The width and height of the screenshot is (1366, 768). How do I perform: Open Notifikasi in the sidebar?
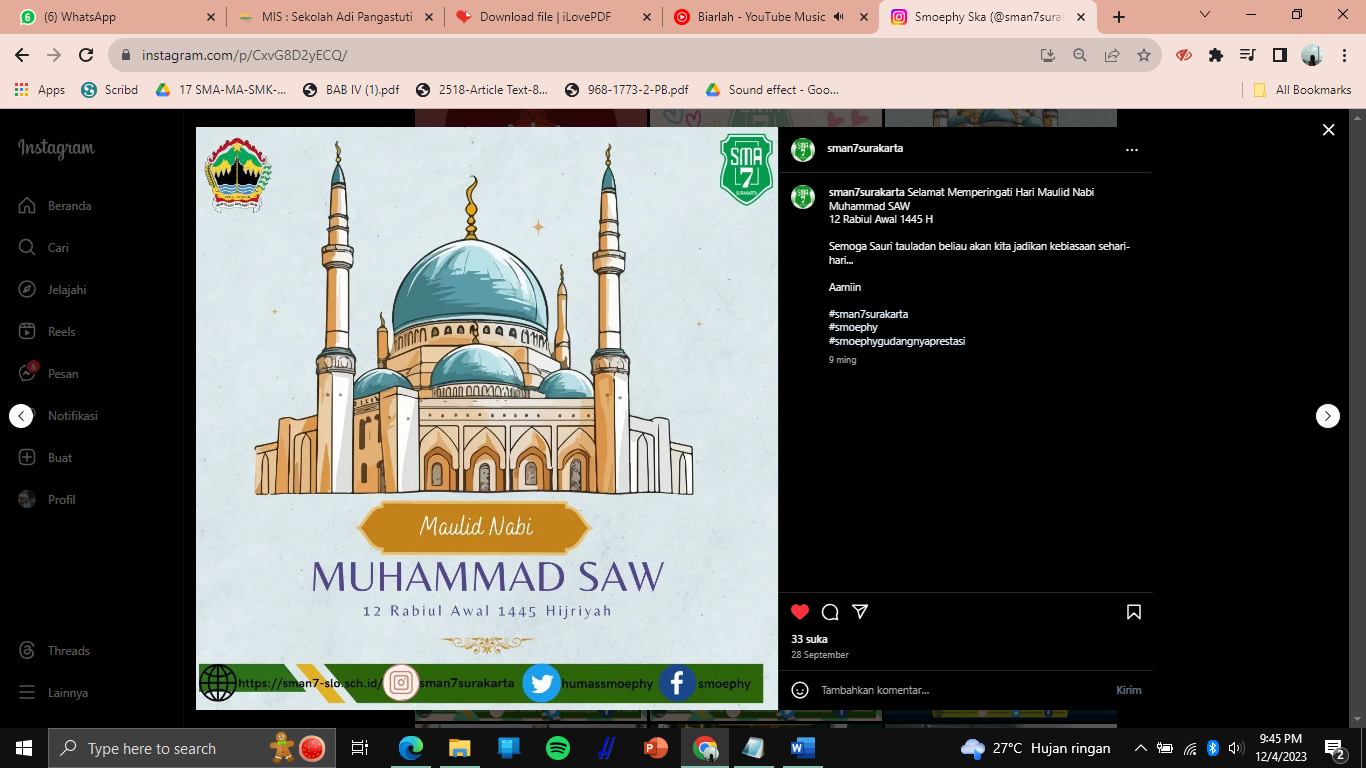[72, 416]
